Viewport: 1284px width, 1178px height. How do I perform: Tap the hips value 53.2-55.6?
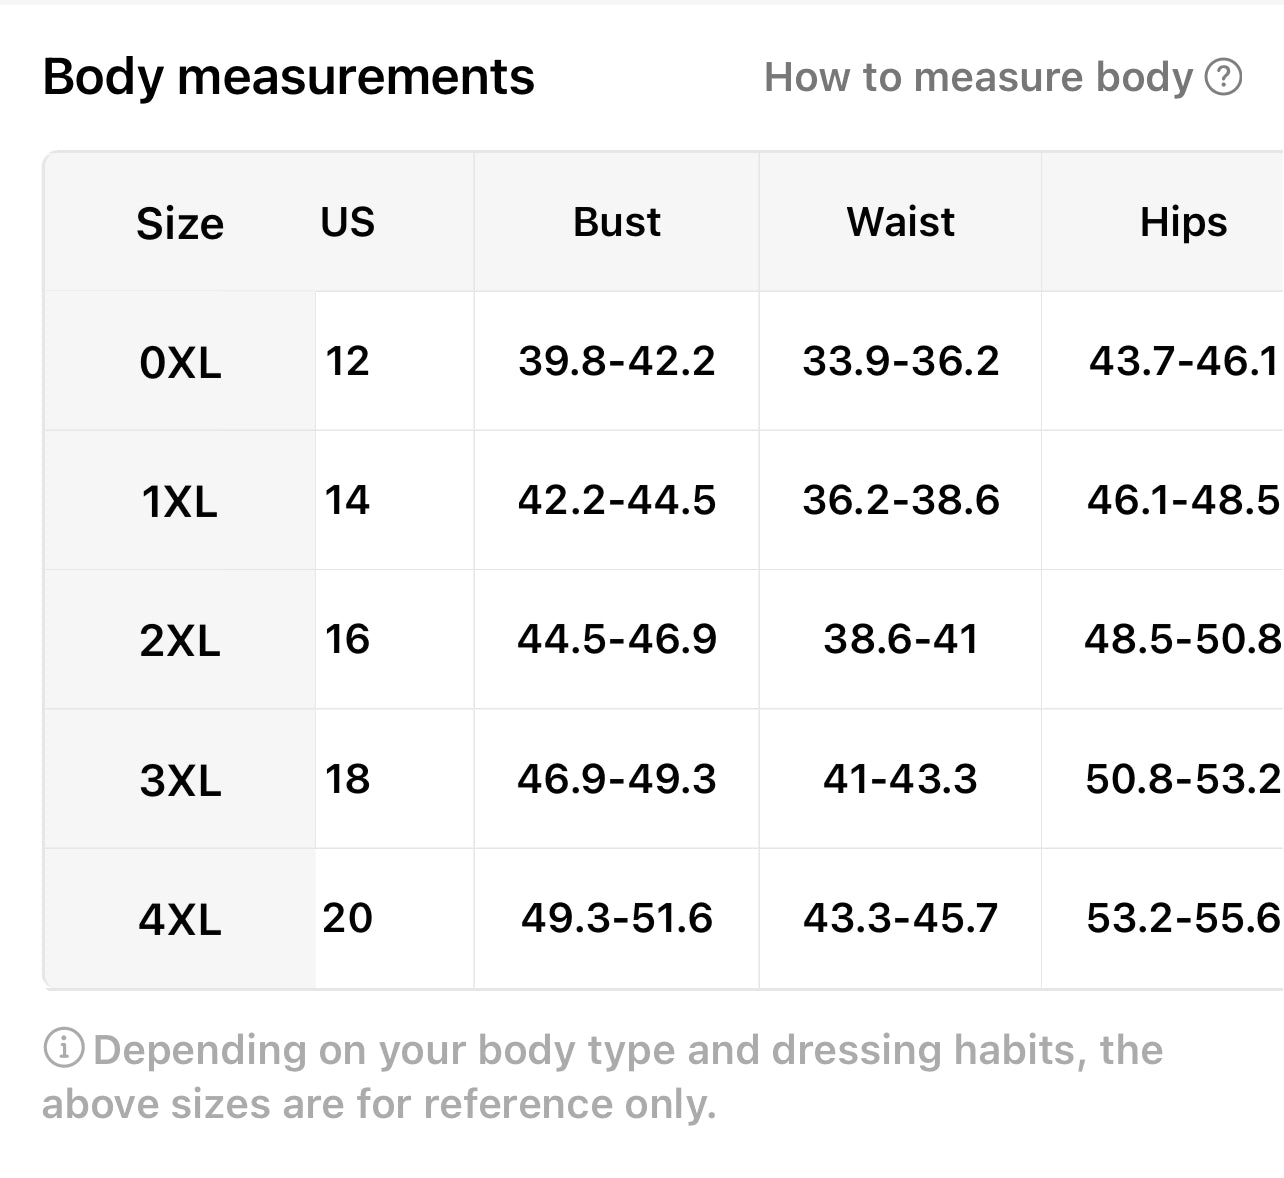(1182, 918)
